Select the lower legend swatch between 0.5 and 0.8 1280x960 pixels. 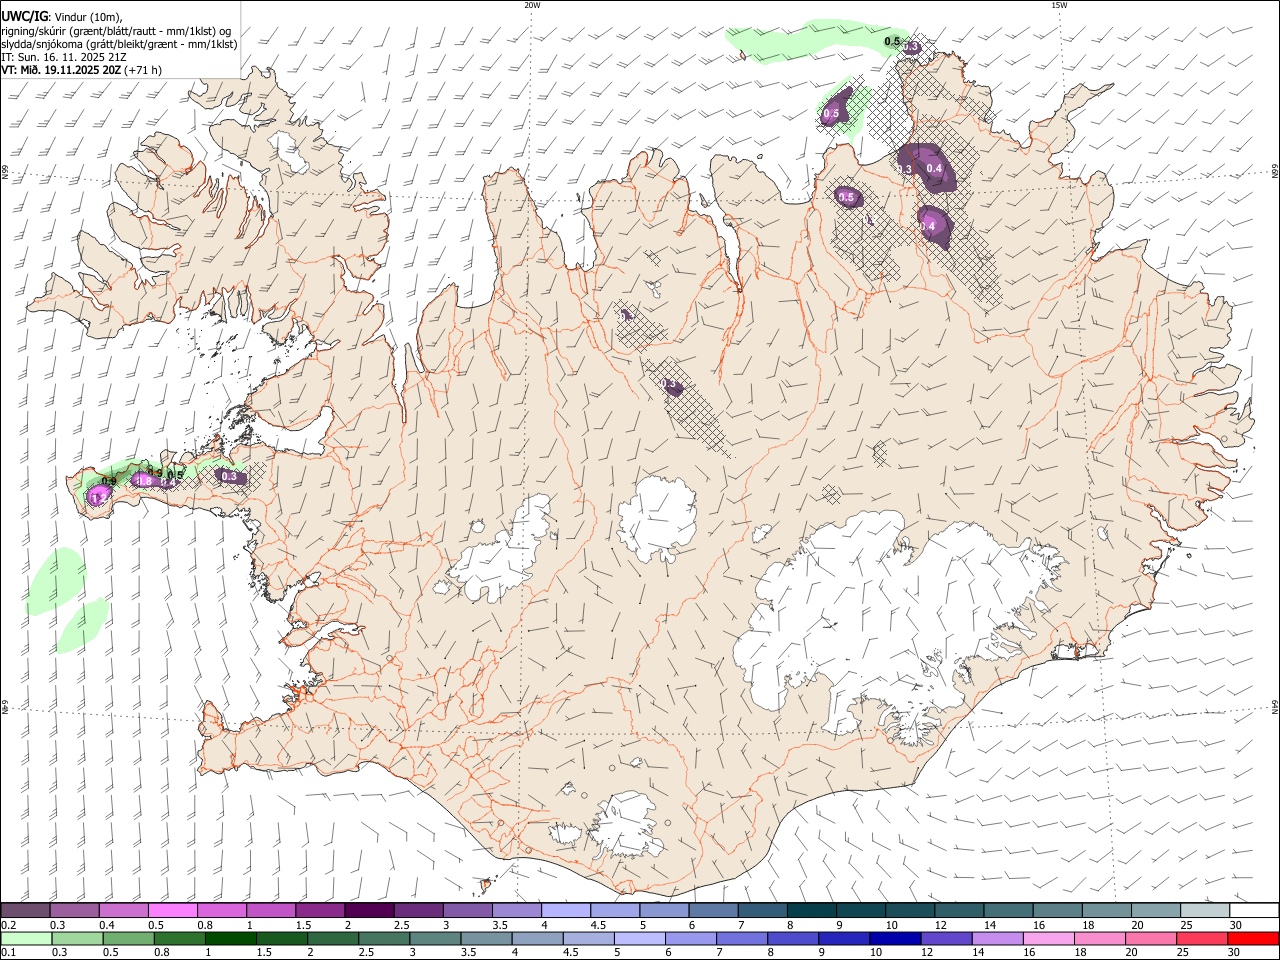tap(128, 938)
